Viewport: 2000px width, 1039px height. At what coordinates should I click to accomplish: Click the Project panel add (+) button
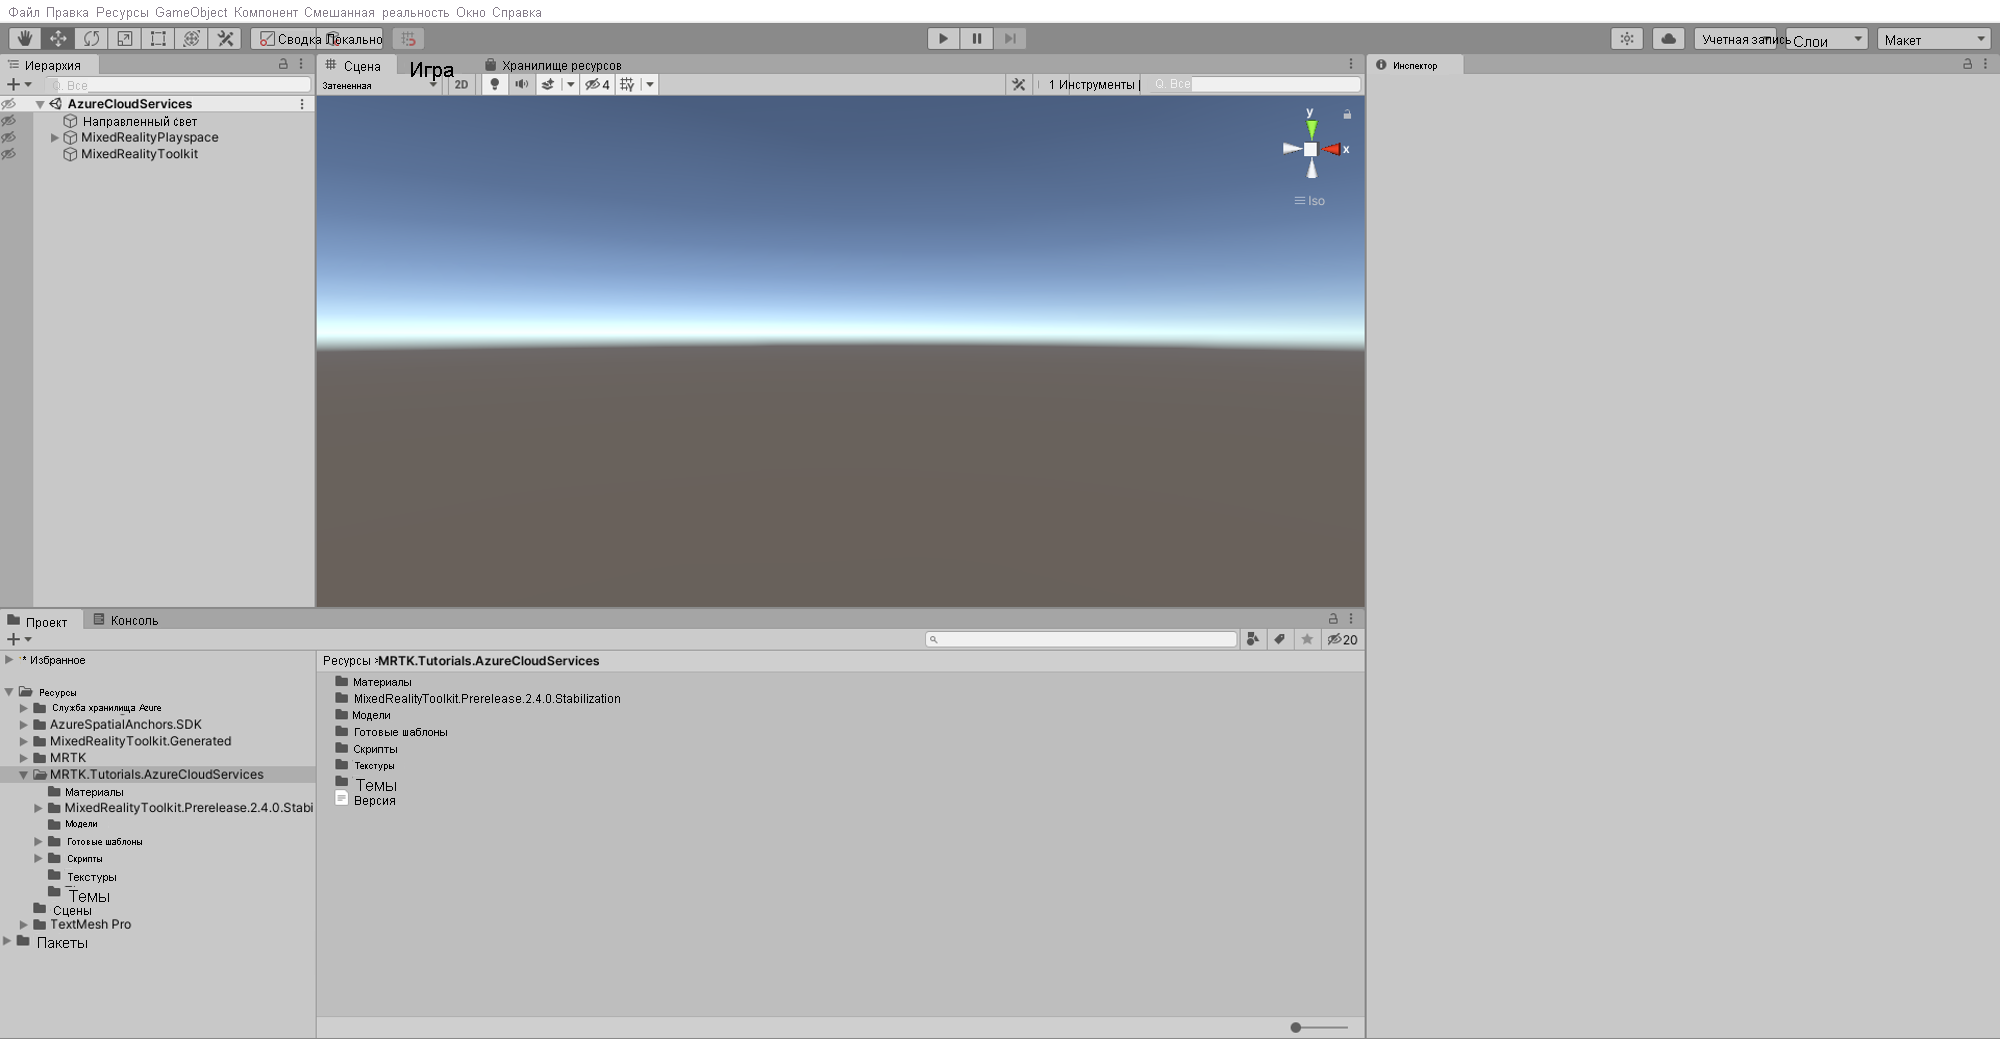19,639
